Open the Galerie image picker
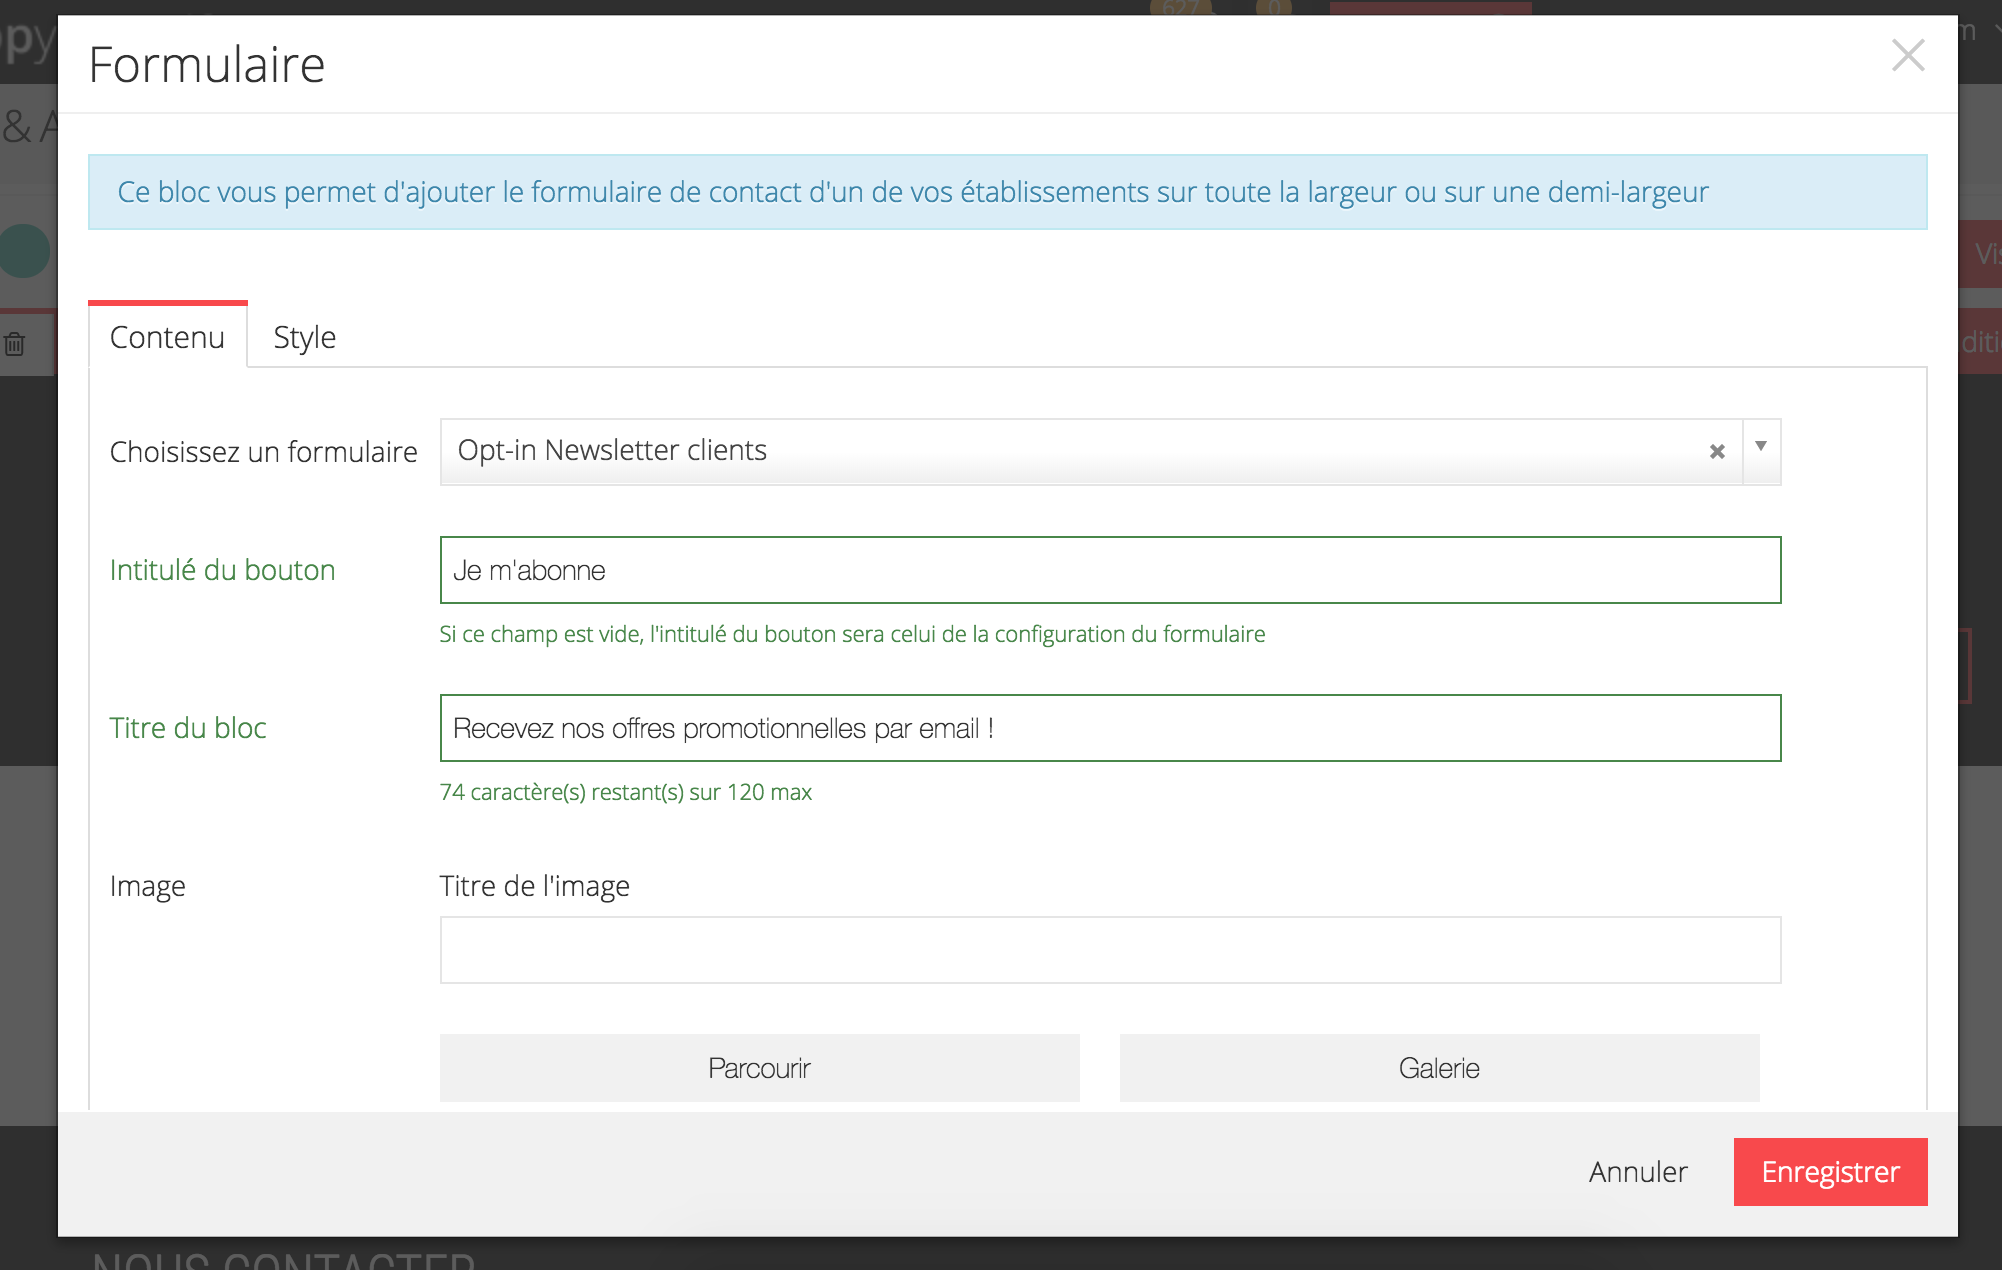 click(1439, 1068)
